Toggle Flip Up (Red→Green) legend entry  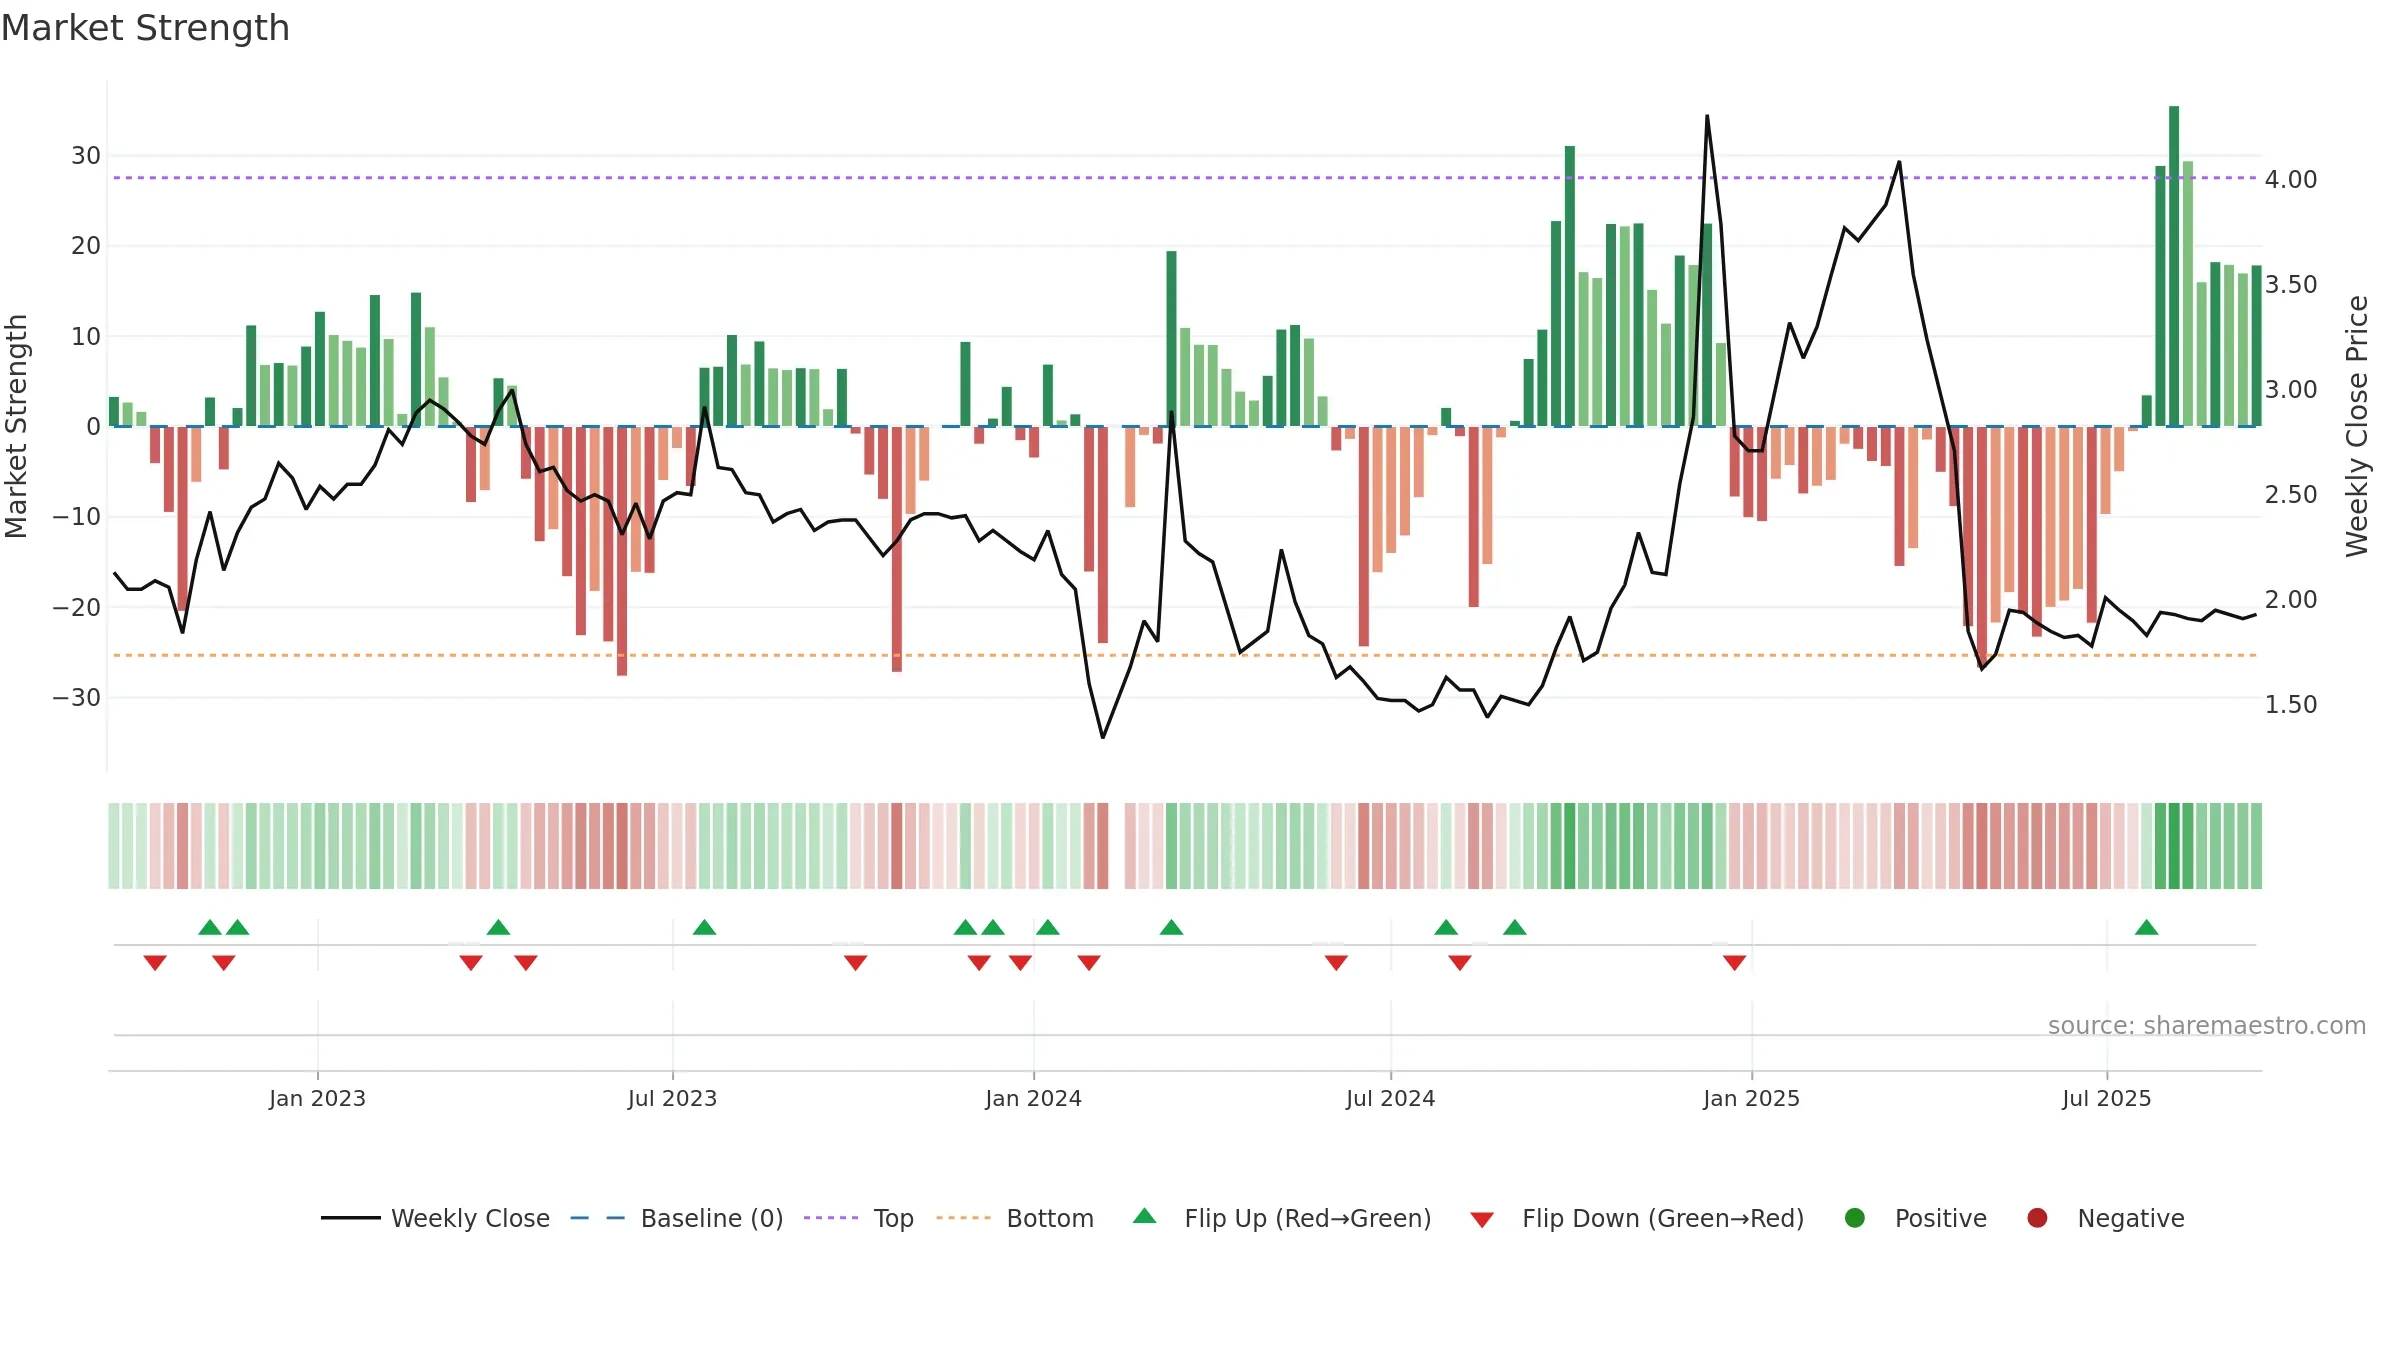click(1282, 1218)
